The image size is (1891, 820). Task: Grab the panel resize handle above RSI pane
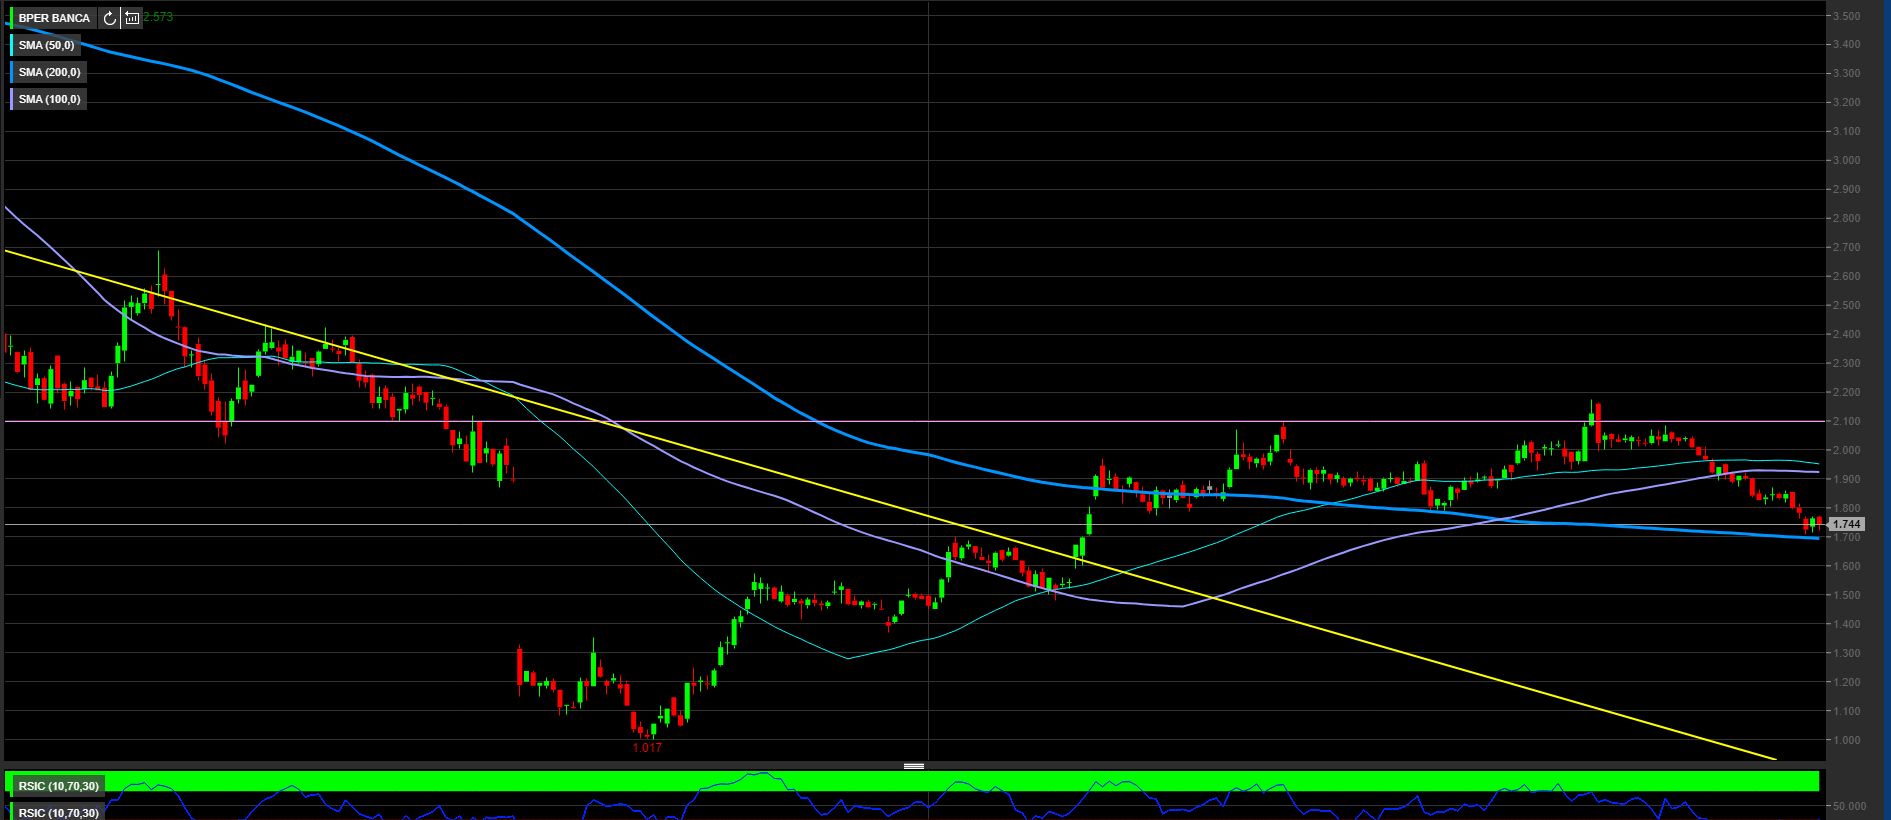(914, 766)
